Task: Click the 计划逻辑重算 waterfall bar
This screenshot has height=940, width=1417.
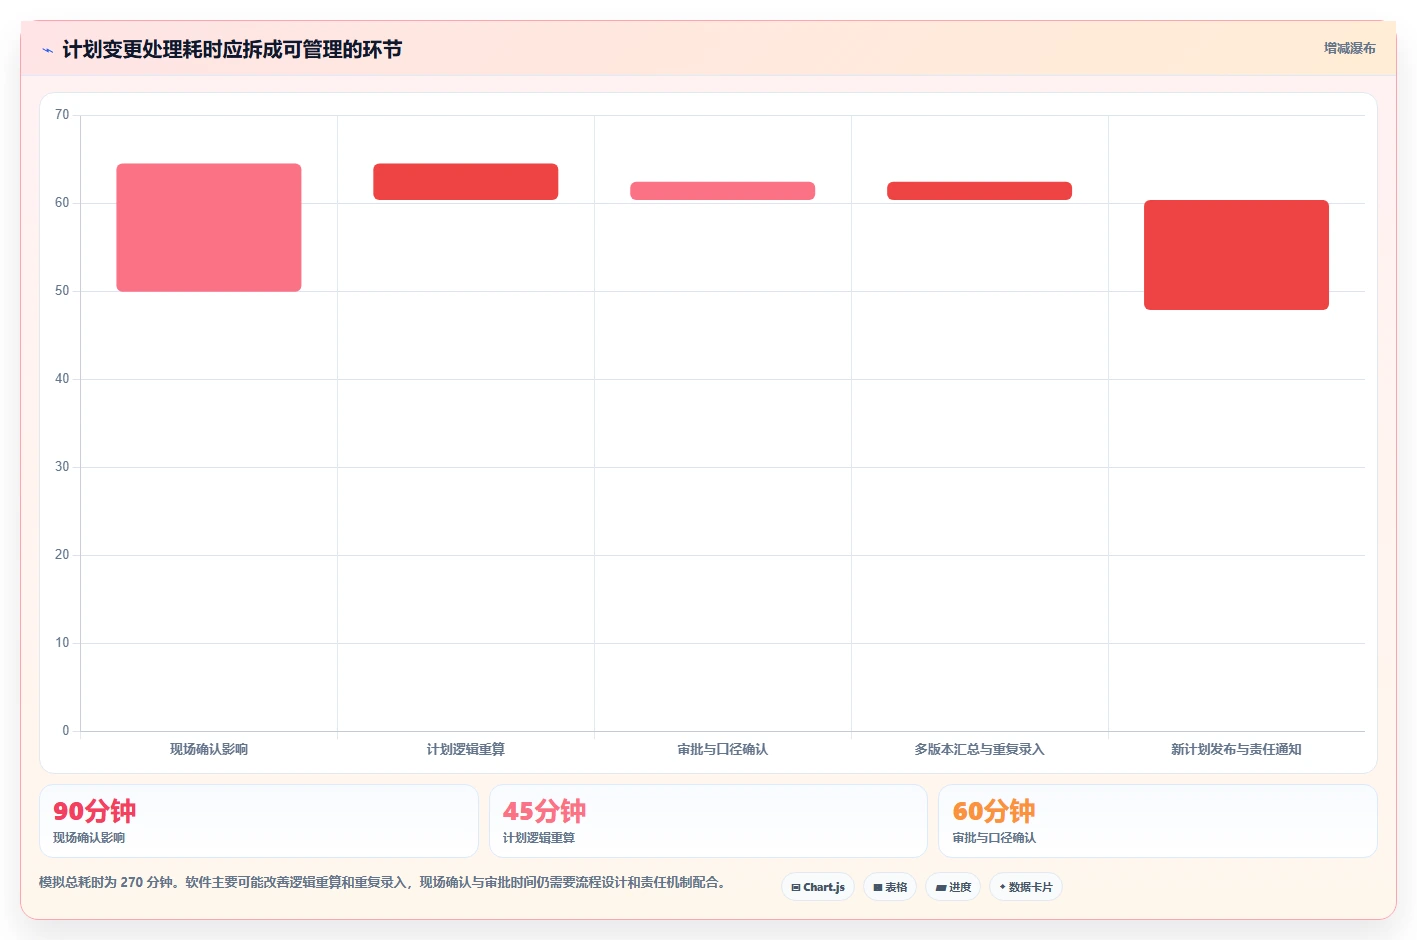Action: [x=466, y=182]
